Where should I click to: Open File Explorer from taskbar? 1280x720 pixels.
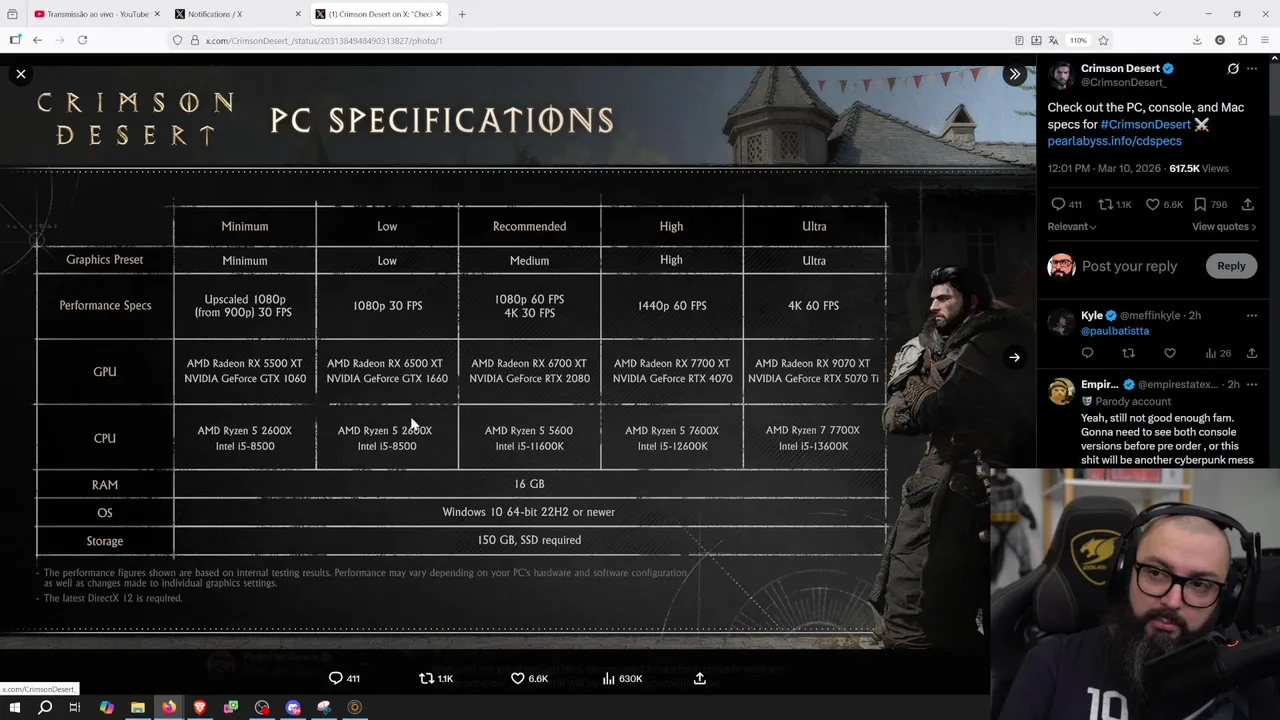(x=137, y=707)
